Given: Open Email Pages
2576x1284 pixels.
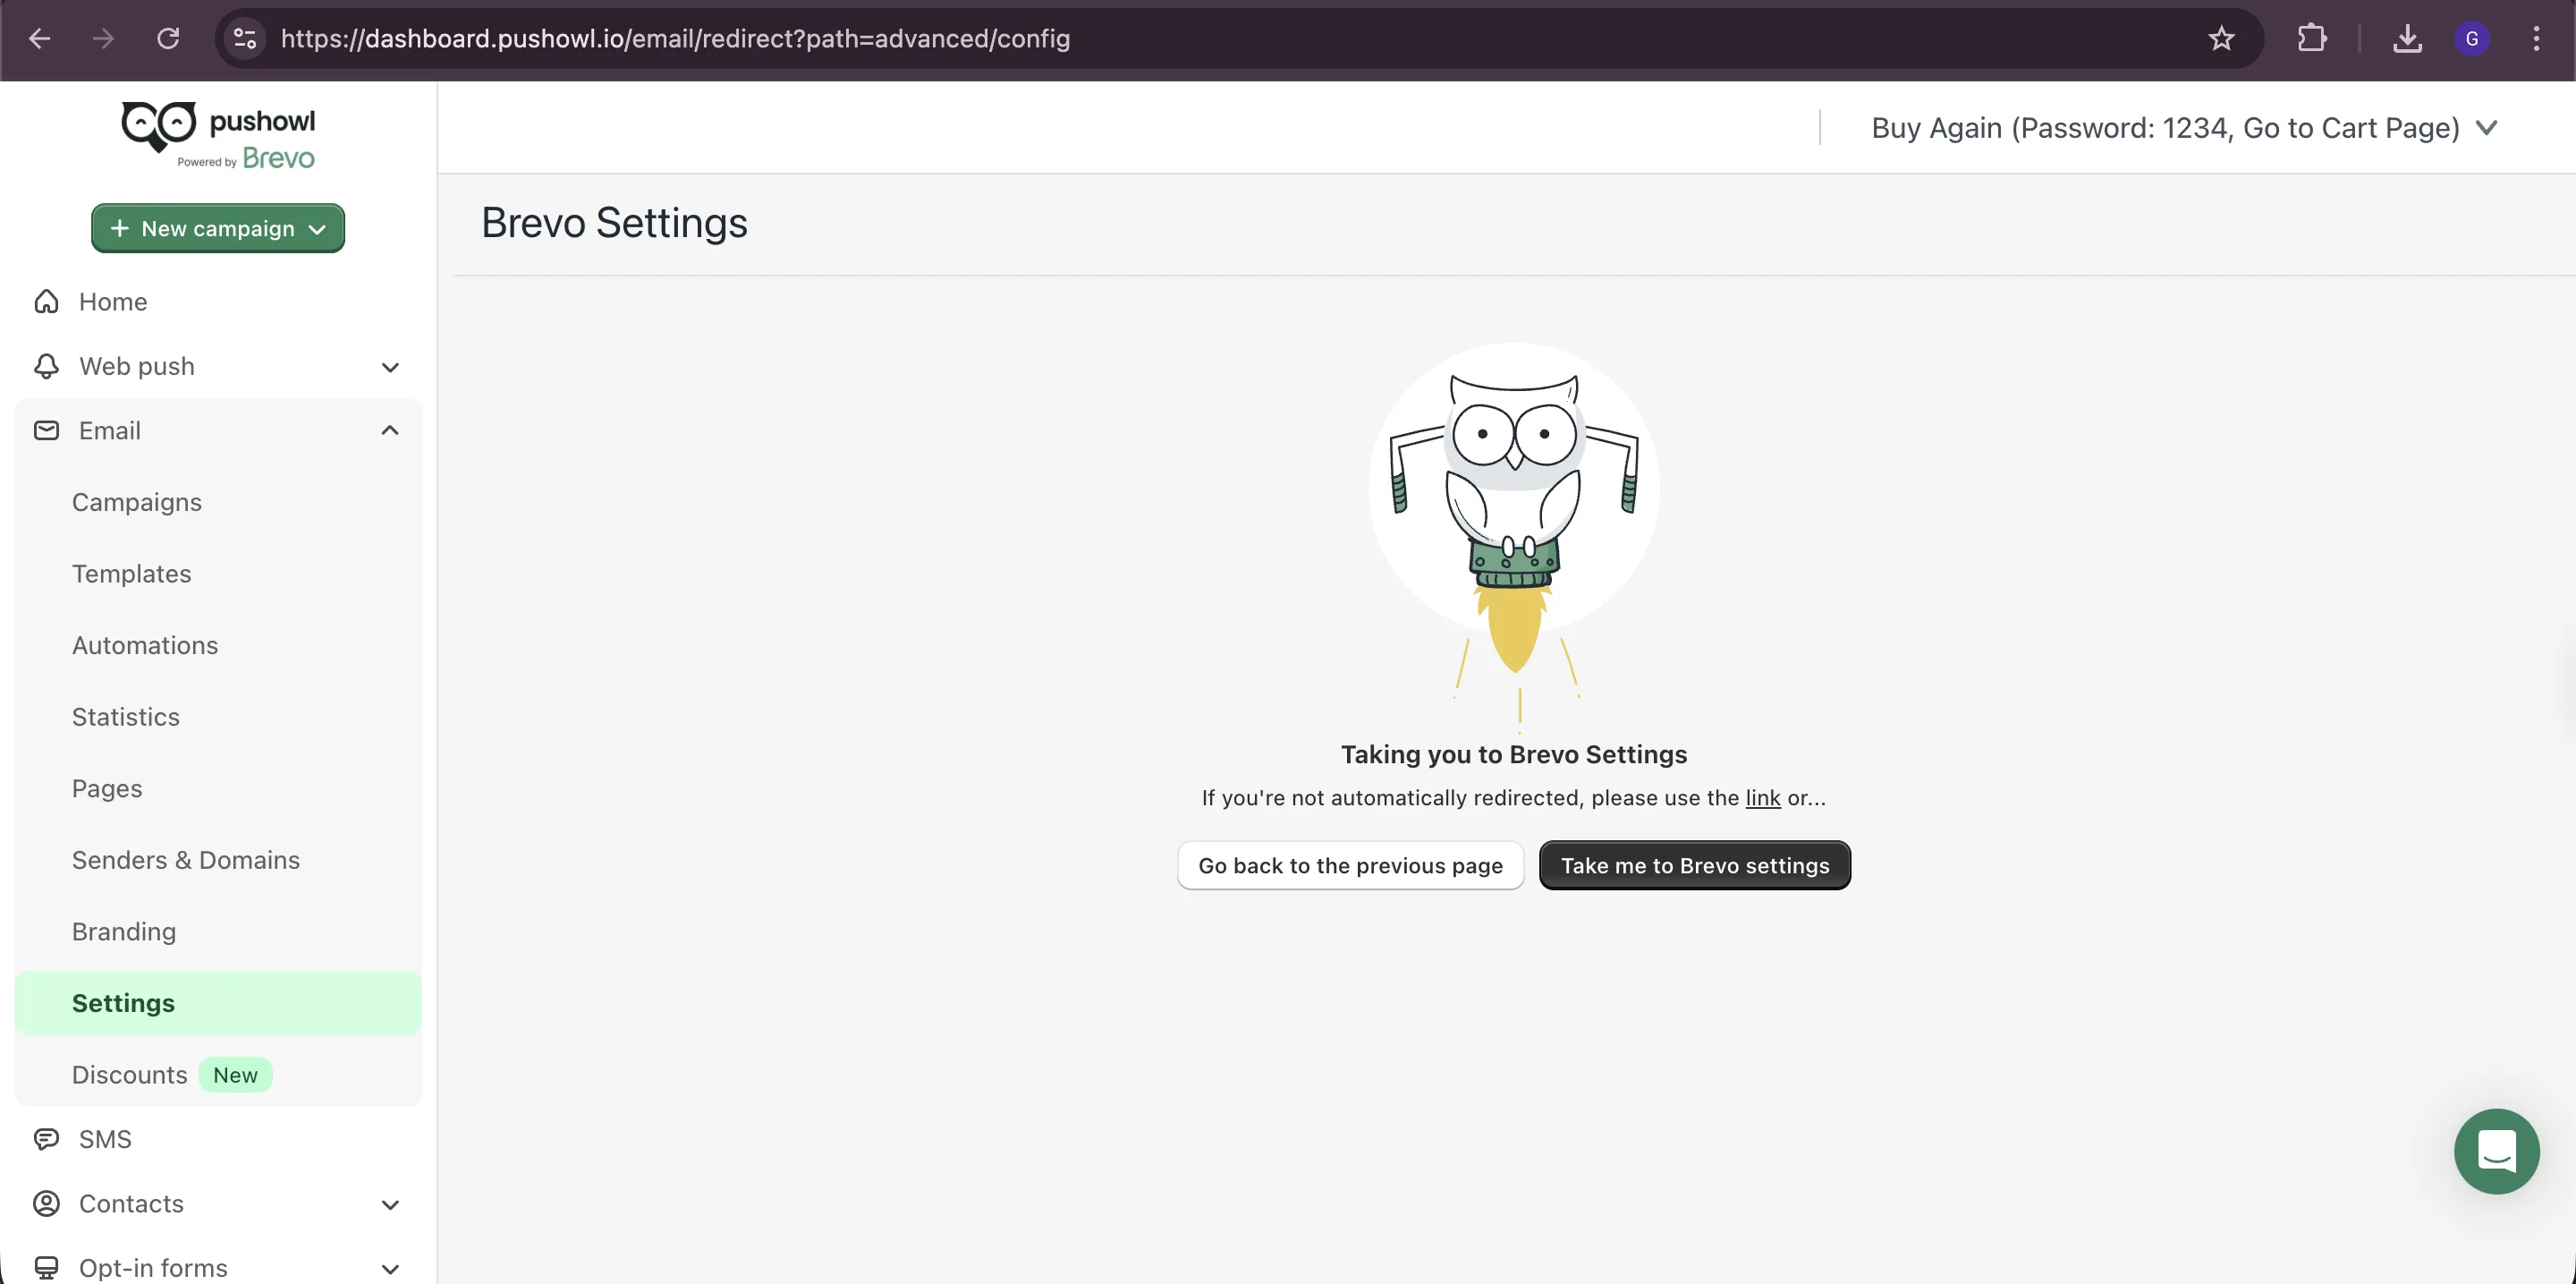Looking at the screenshot, I should pos(107,789).
